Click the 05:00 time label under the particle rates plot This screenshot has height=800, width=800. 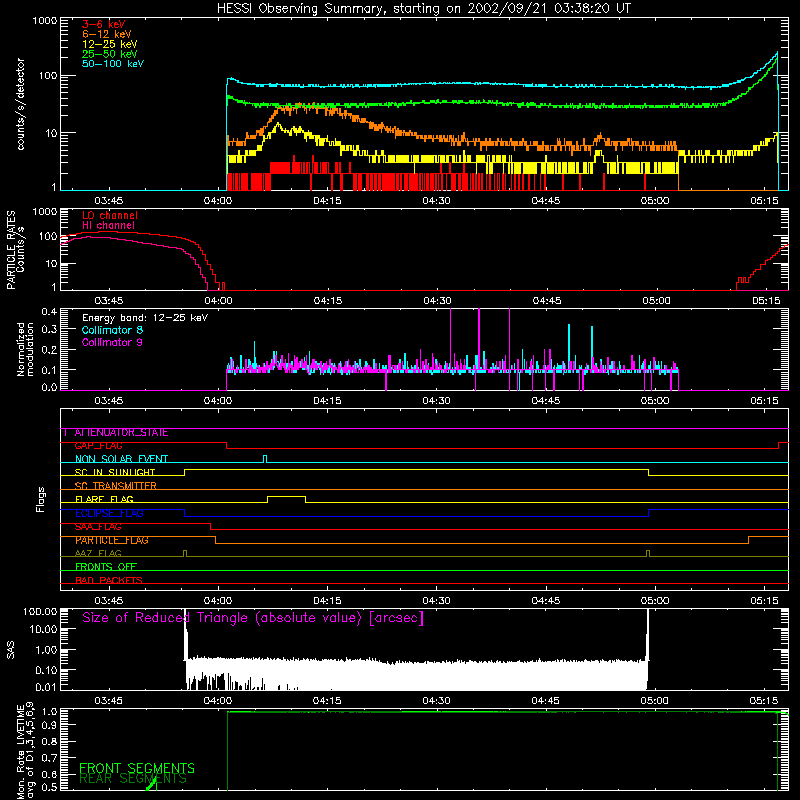pos(656,301)
